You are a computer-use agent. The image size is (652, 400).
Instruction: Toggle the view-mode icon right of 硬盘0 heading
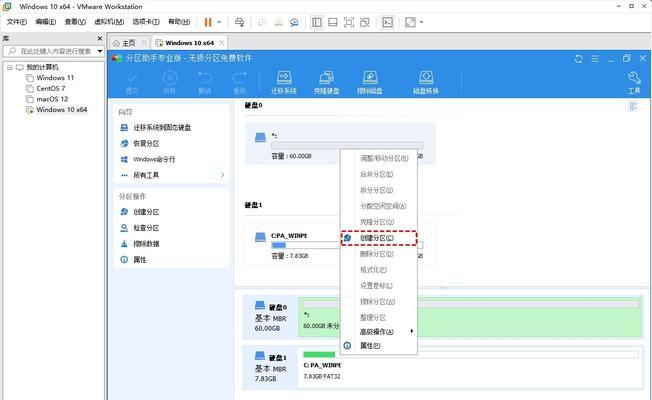(633, 106)
